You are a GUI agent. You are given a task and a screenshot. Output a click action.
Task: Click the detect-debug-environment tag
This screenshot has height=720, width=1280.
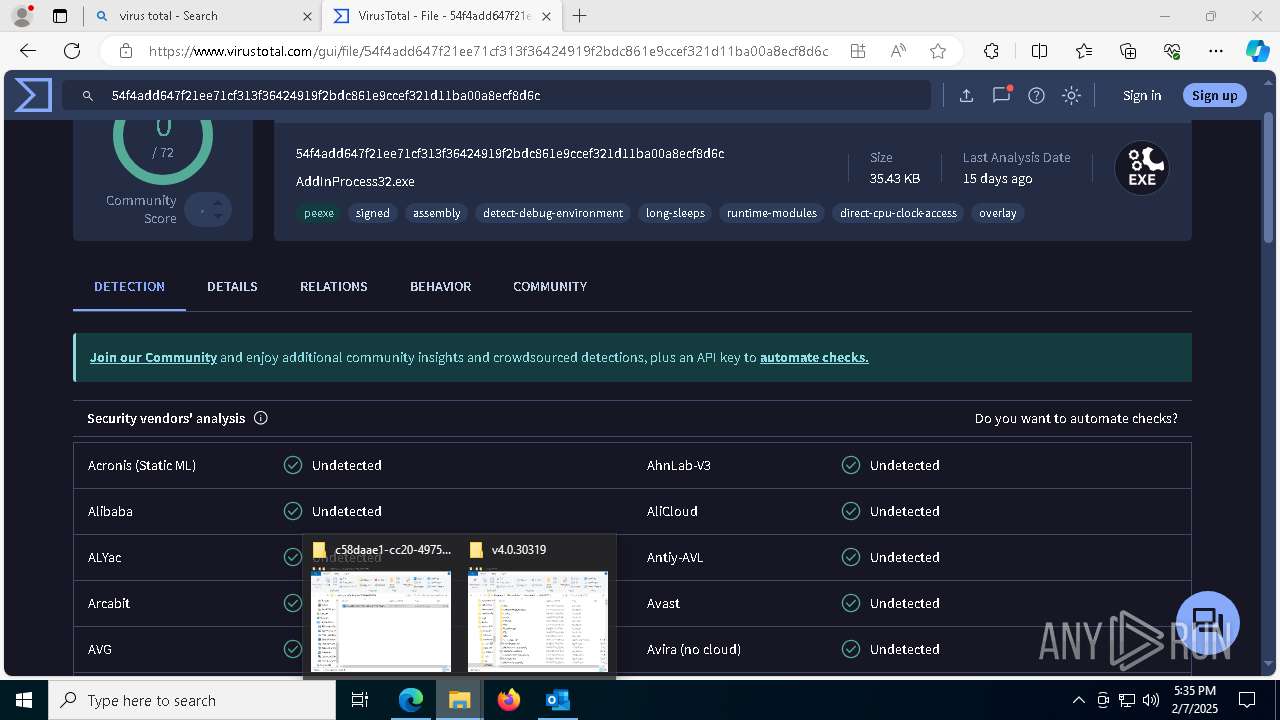tap(553, 213)
